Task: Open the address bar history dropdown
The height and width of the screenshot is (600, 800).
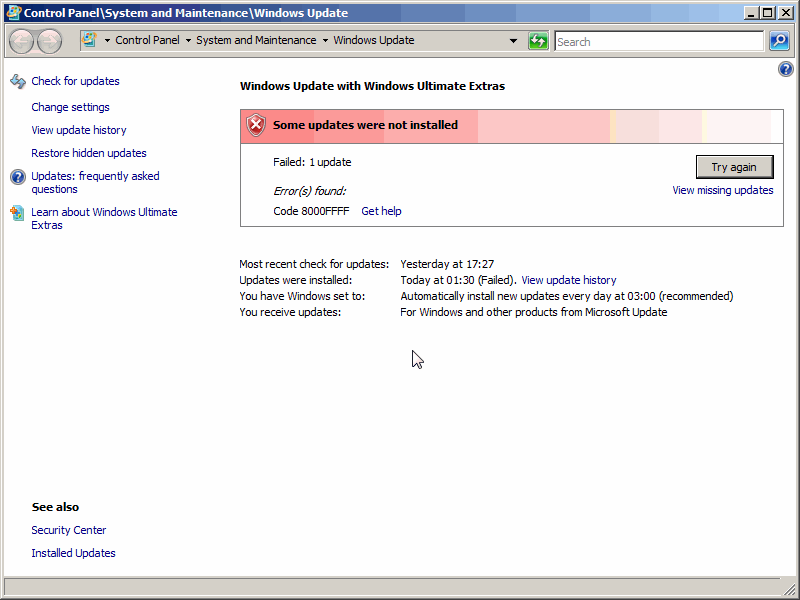Action: click(x=513, y=41)
